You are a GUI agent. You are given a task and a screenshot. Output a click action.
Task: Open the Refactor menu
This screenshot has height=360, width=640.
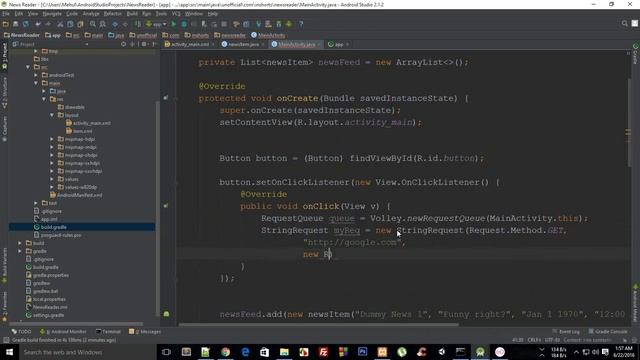point(113,13)
